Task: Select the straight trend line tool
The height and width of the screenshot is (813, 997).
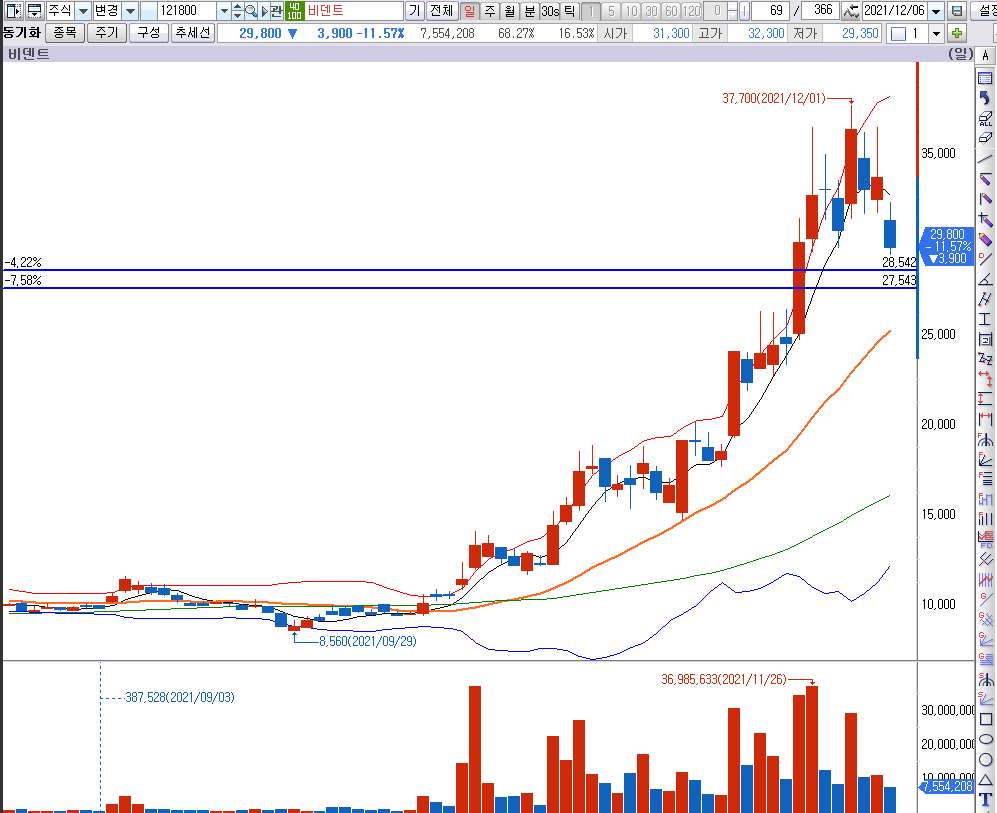Action: pos(985,158)
